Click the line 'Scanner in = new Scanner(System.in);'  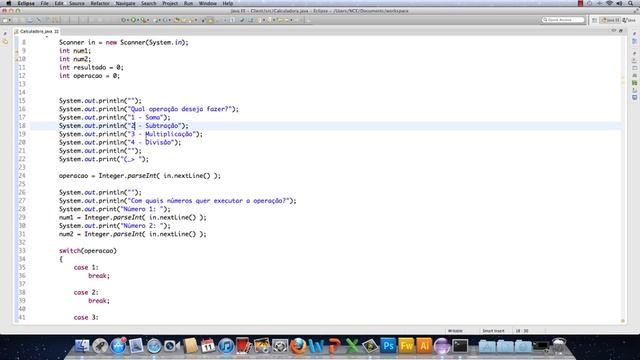(x=124, y=42)
